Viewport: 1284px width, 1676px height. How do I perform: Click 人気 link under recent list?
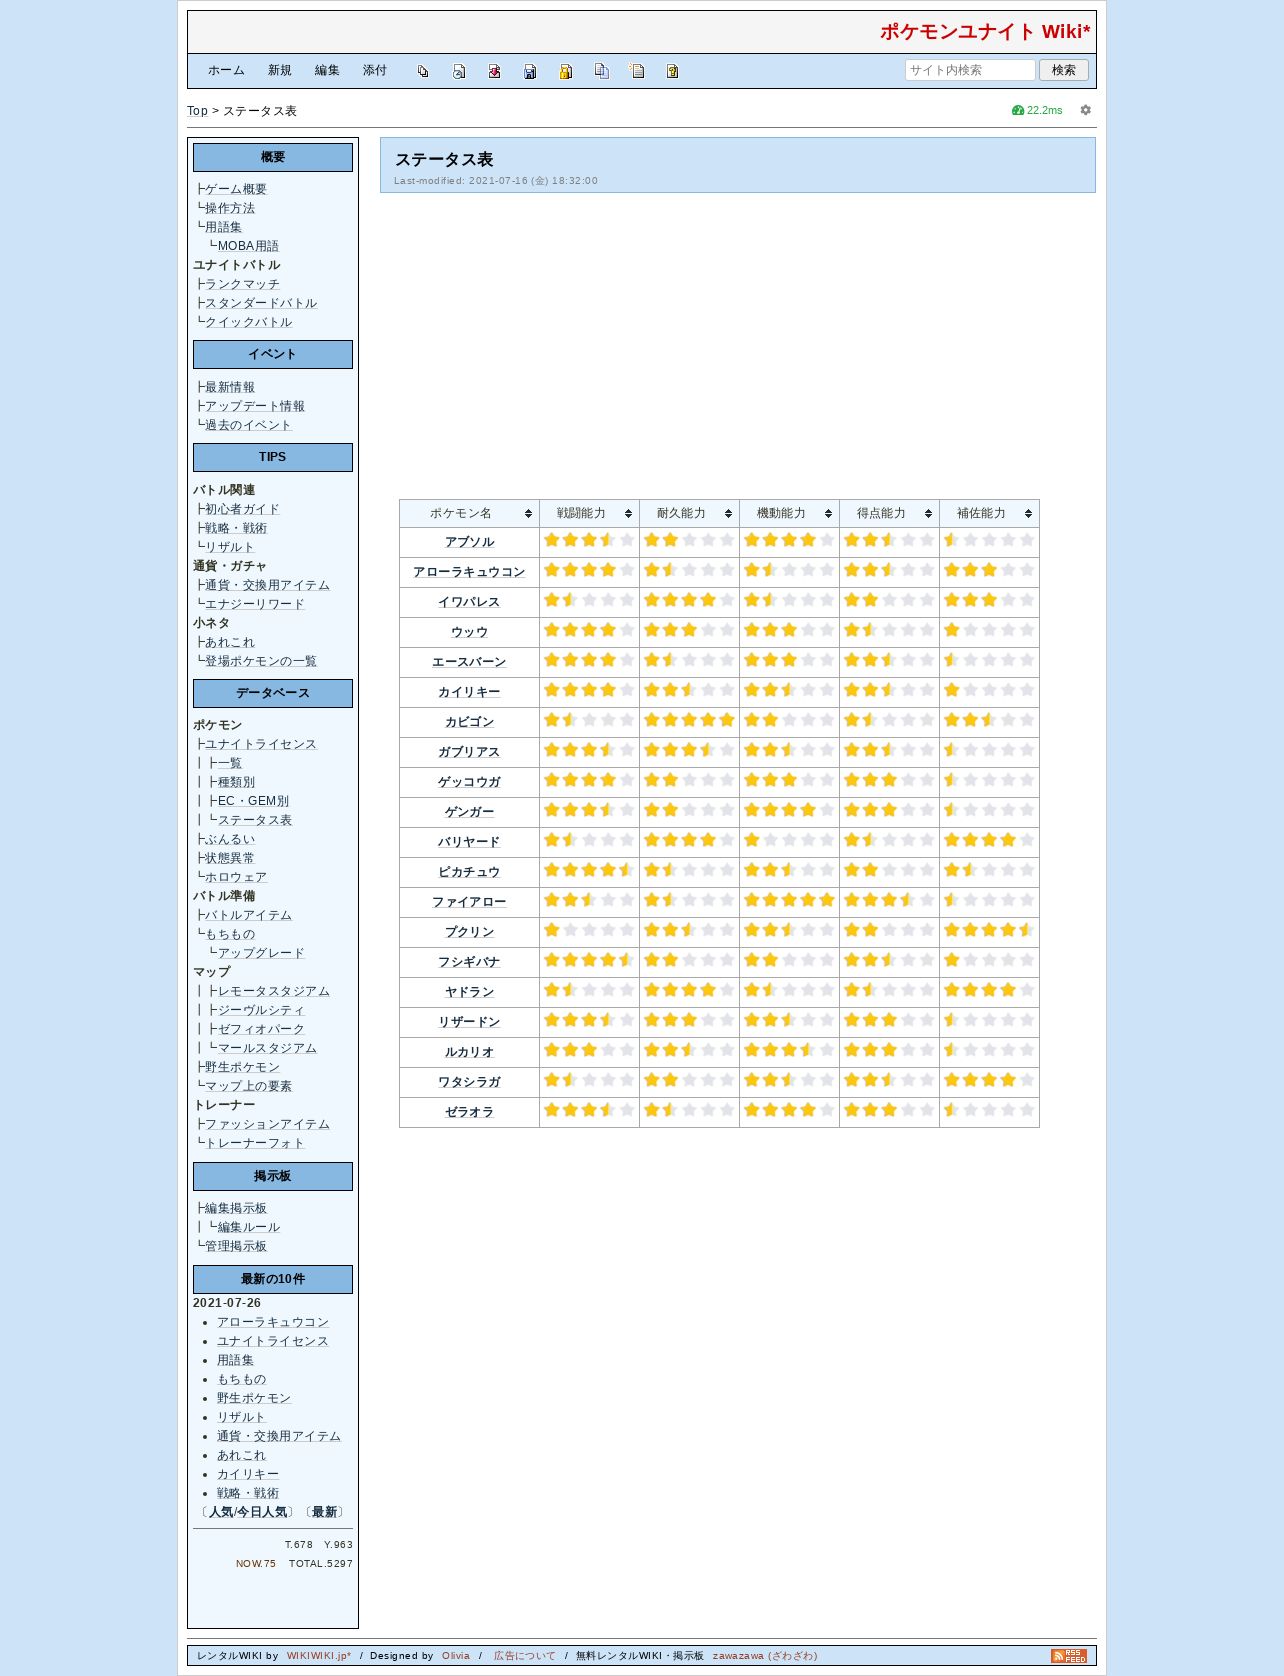click(x=220, y=1512)
